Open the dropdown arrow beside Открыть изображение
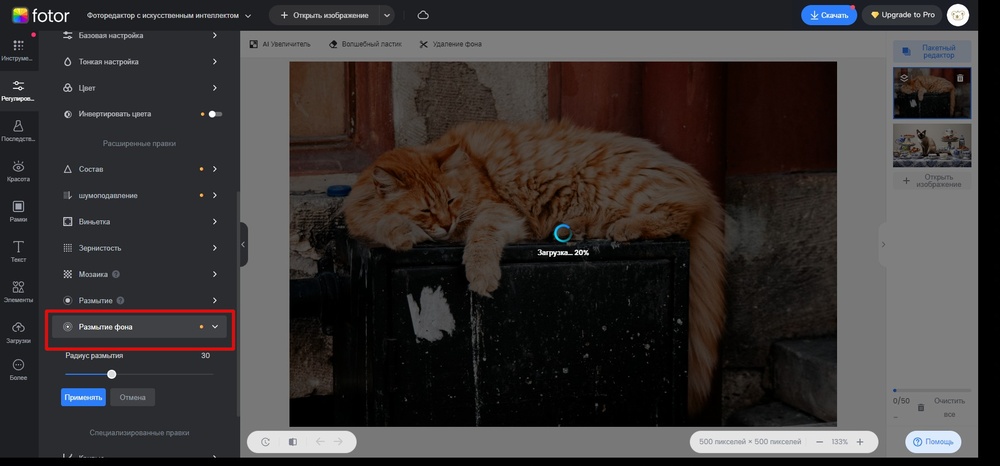 coord(386,16)
